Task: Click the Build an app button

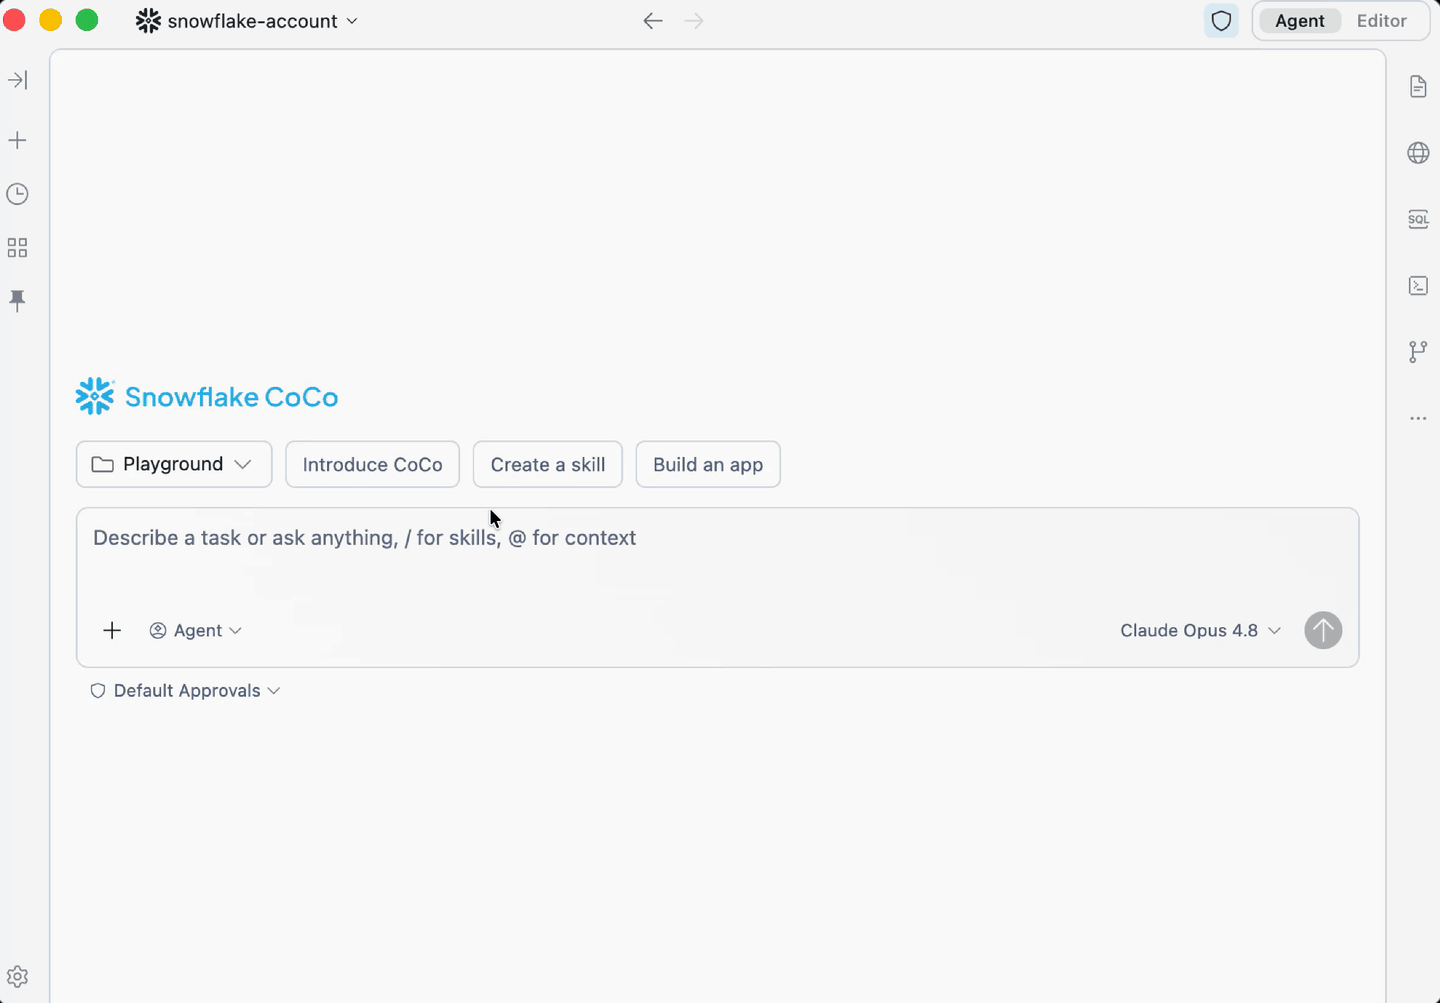Action: (708, 464)
